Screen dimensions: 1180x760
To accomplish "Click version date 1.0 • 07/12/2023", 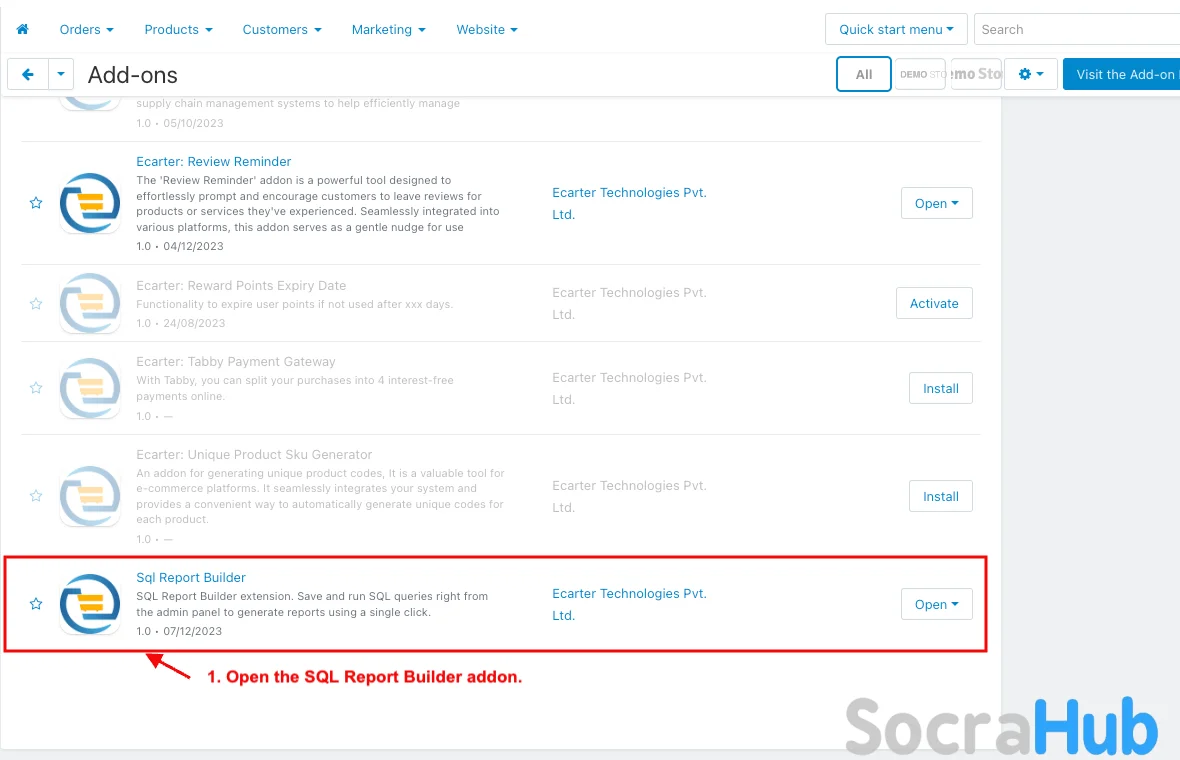I will (179, 631).
